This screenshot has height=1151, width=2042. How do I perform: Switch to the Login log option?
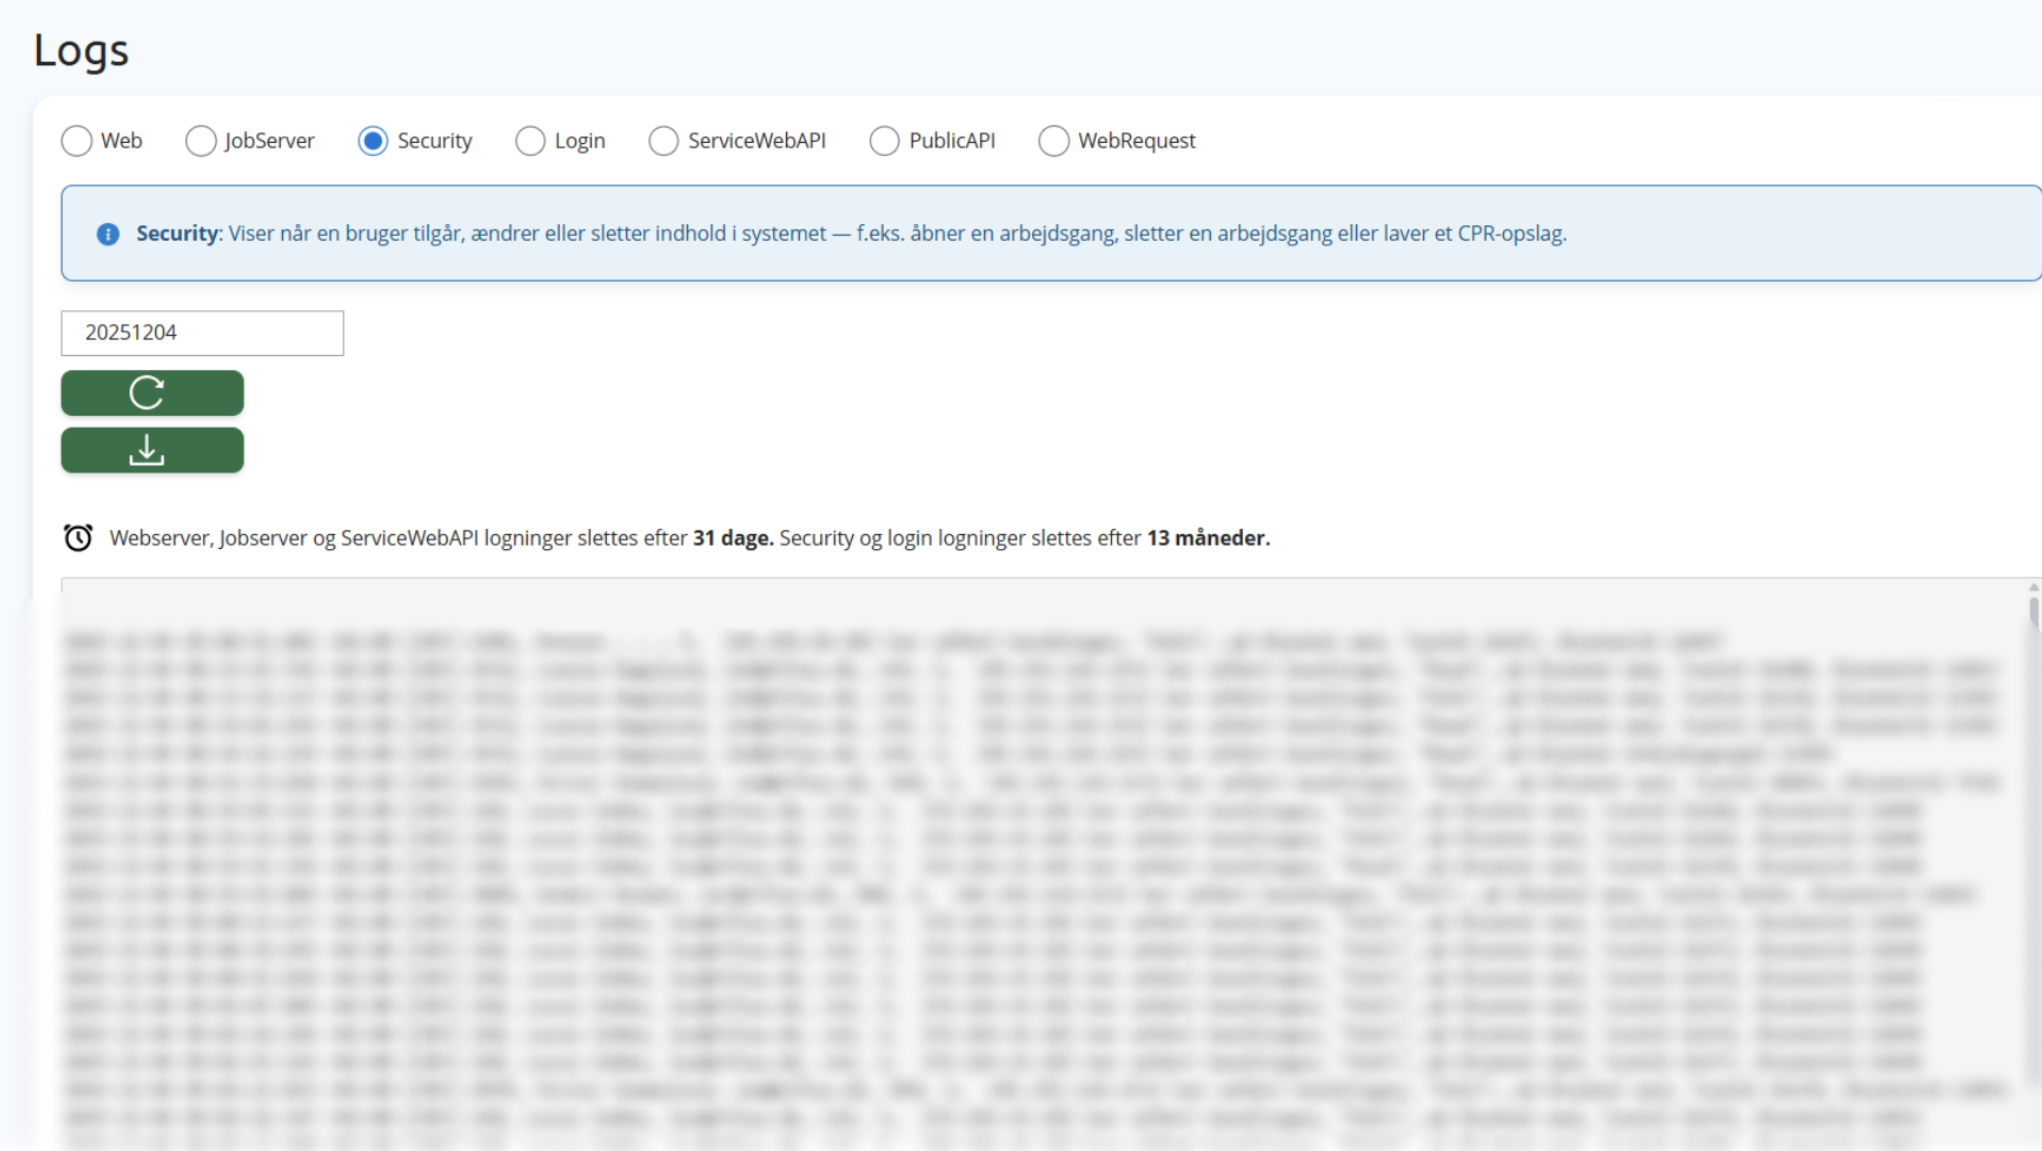(x=531, y=141)
